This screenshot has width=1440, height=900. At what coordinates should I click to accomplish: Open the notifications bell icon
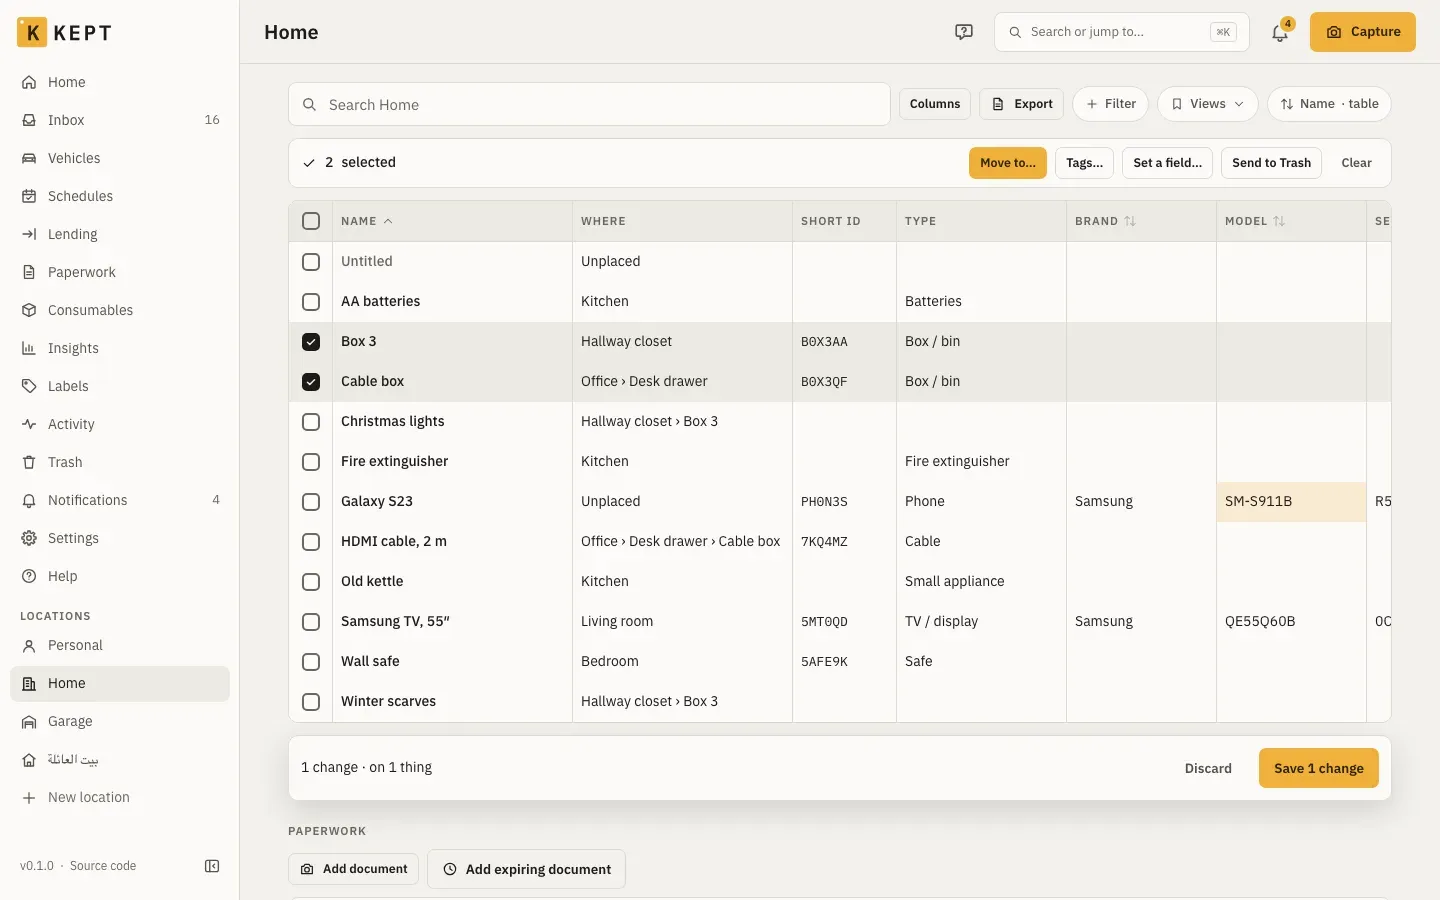pyautogui.click(x=1280, y=32)
